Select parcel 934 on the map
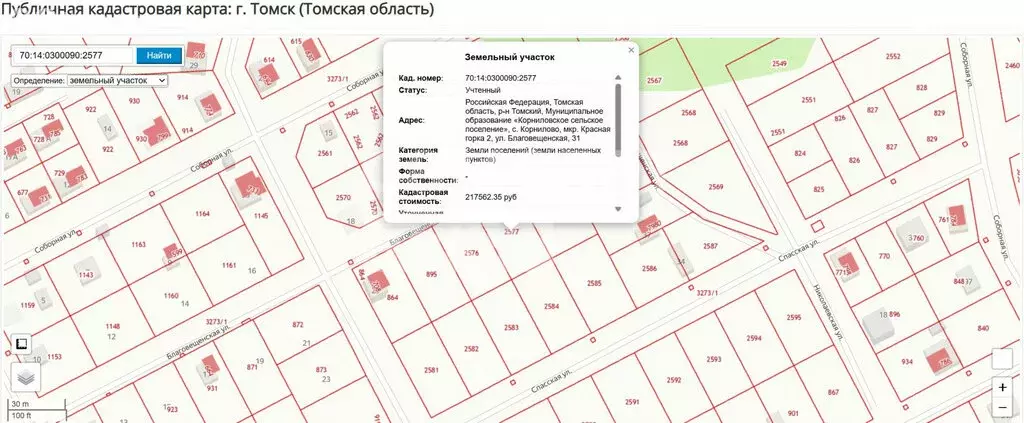 point(906,362)
